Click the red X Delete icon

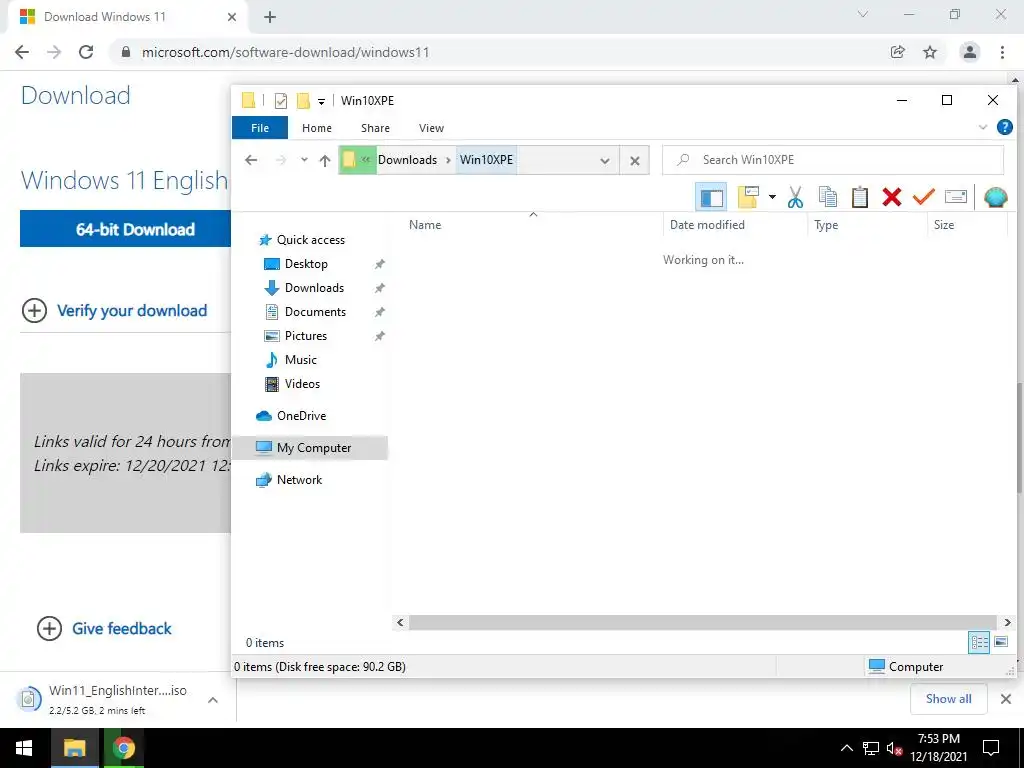(891, 197)
